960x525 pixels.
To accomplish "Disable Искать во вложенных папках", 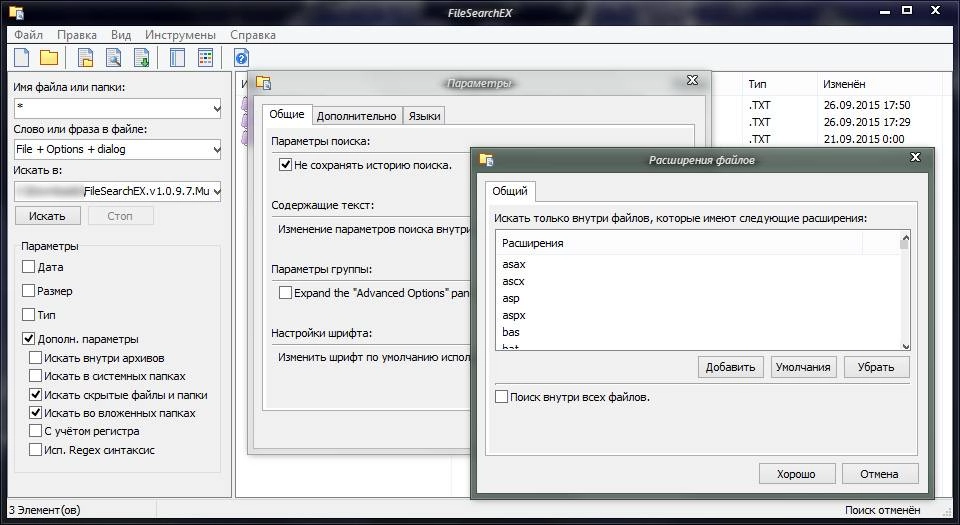I will [x=36, y=413].
